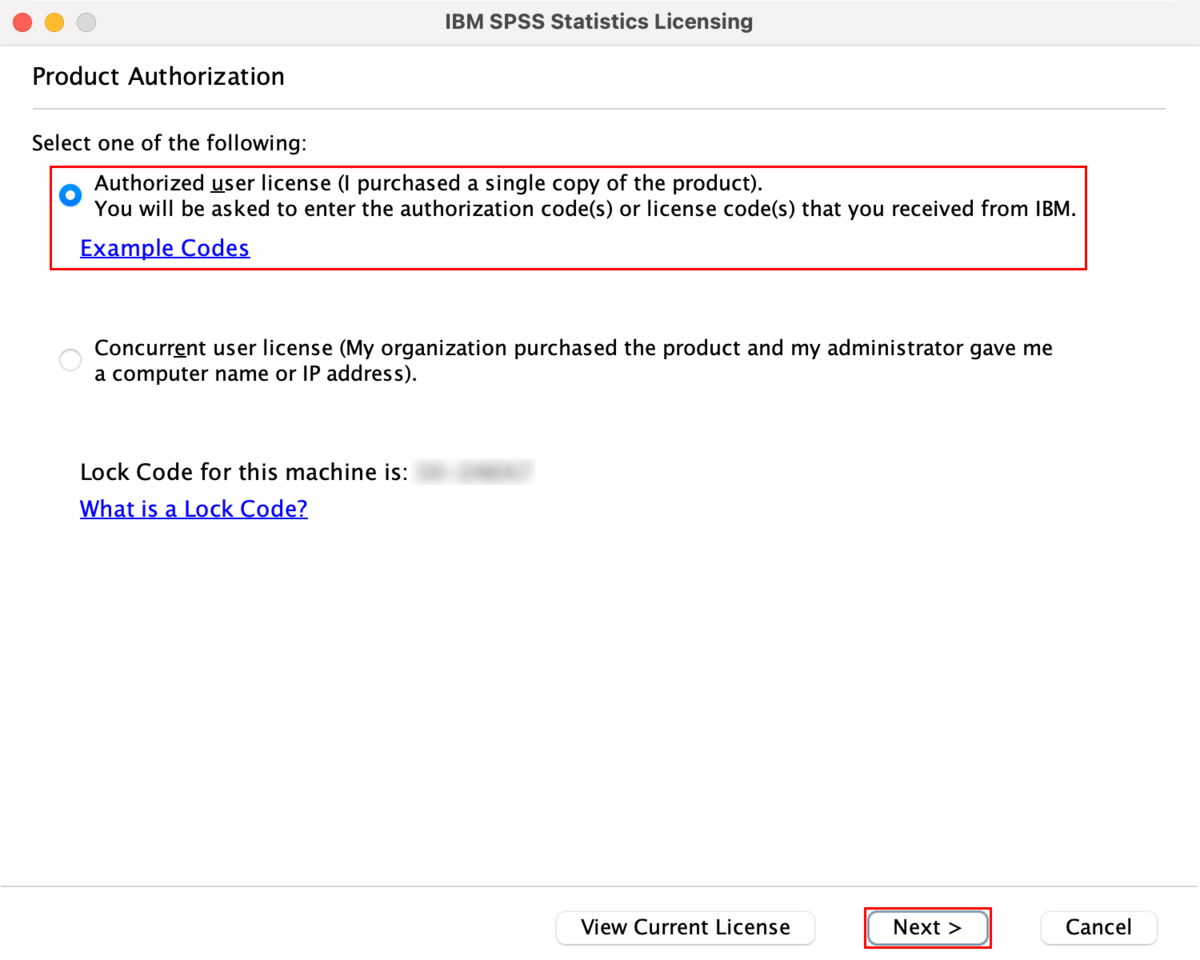
Task: Select the Authorized user license radio button
Action: [70, 195]
